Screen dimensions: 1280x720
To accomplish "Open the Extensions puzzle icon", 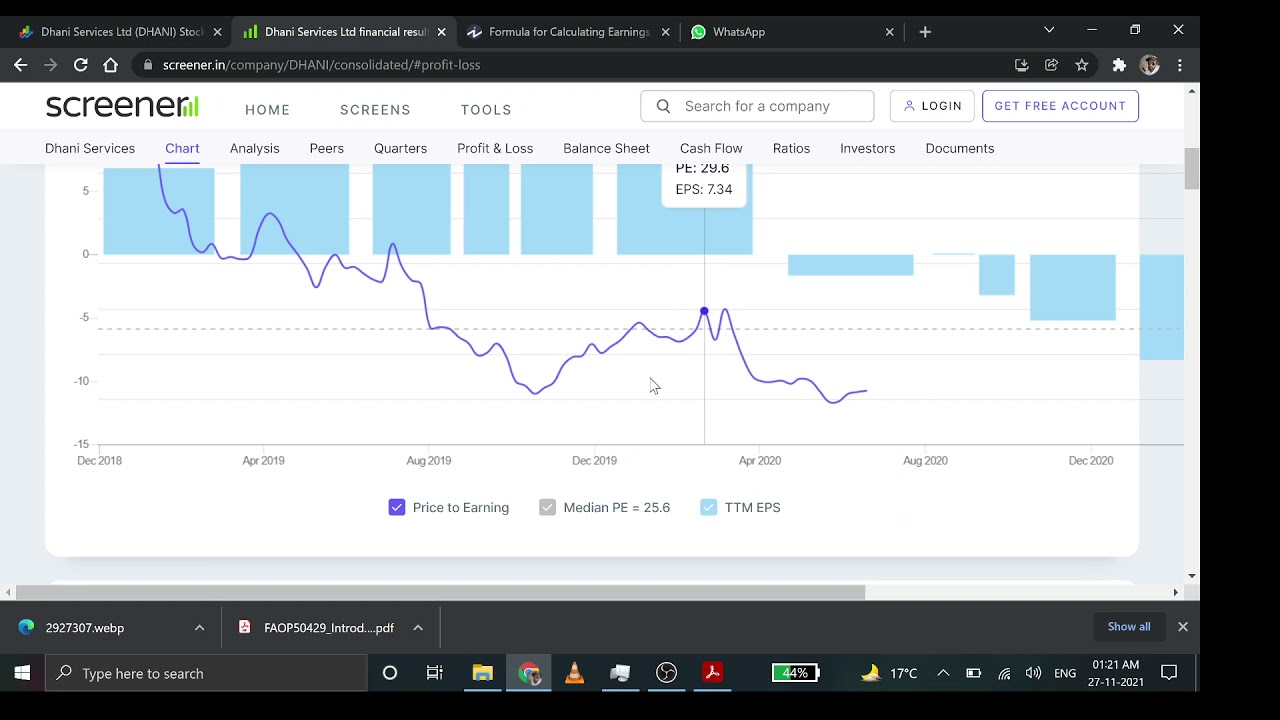I will 1119,65.
